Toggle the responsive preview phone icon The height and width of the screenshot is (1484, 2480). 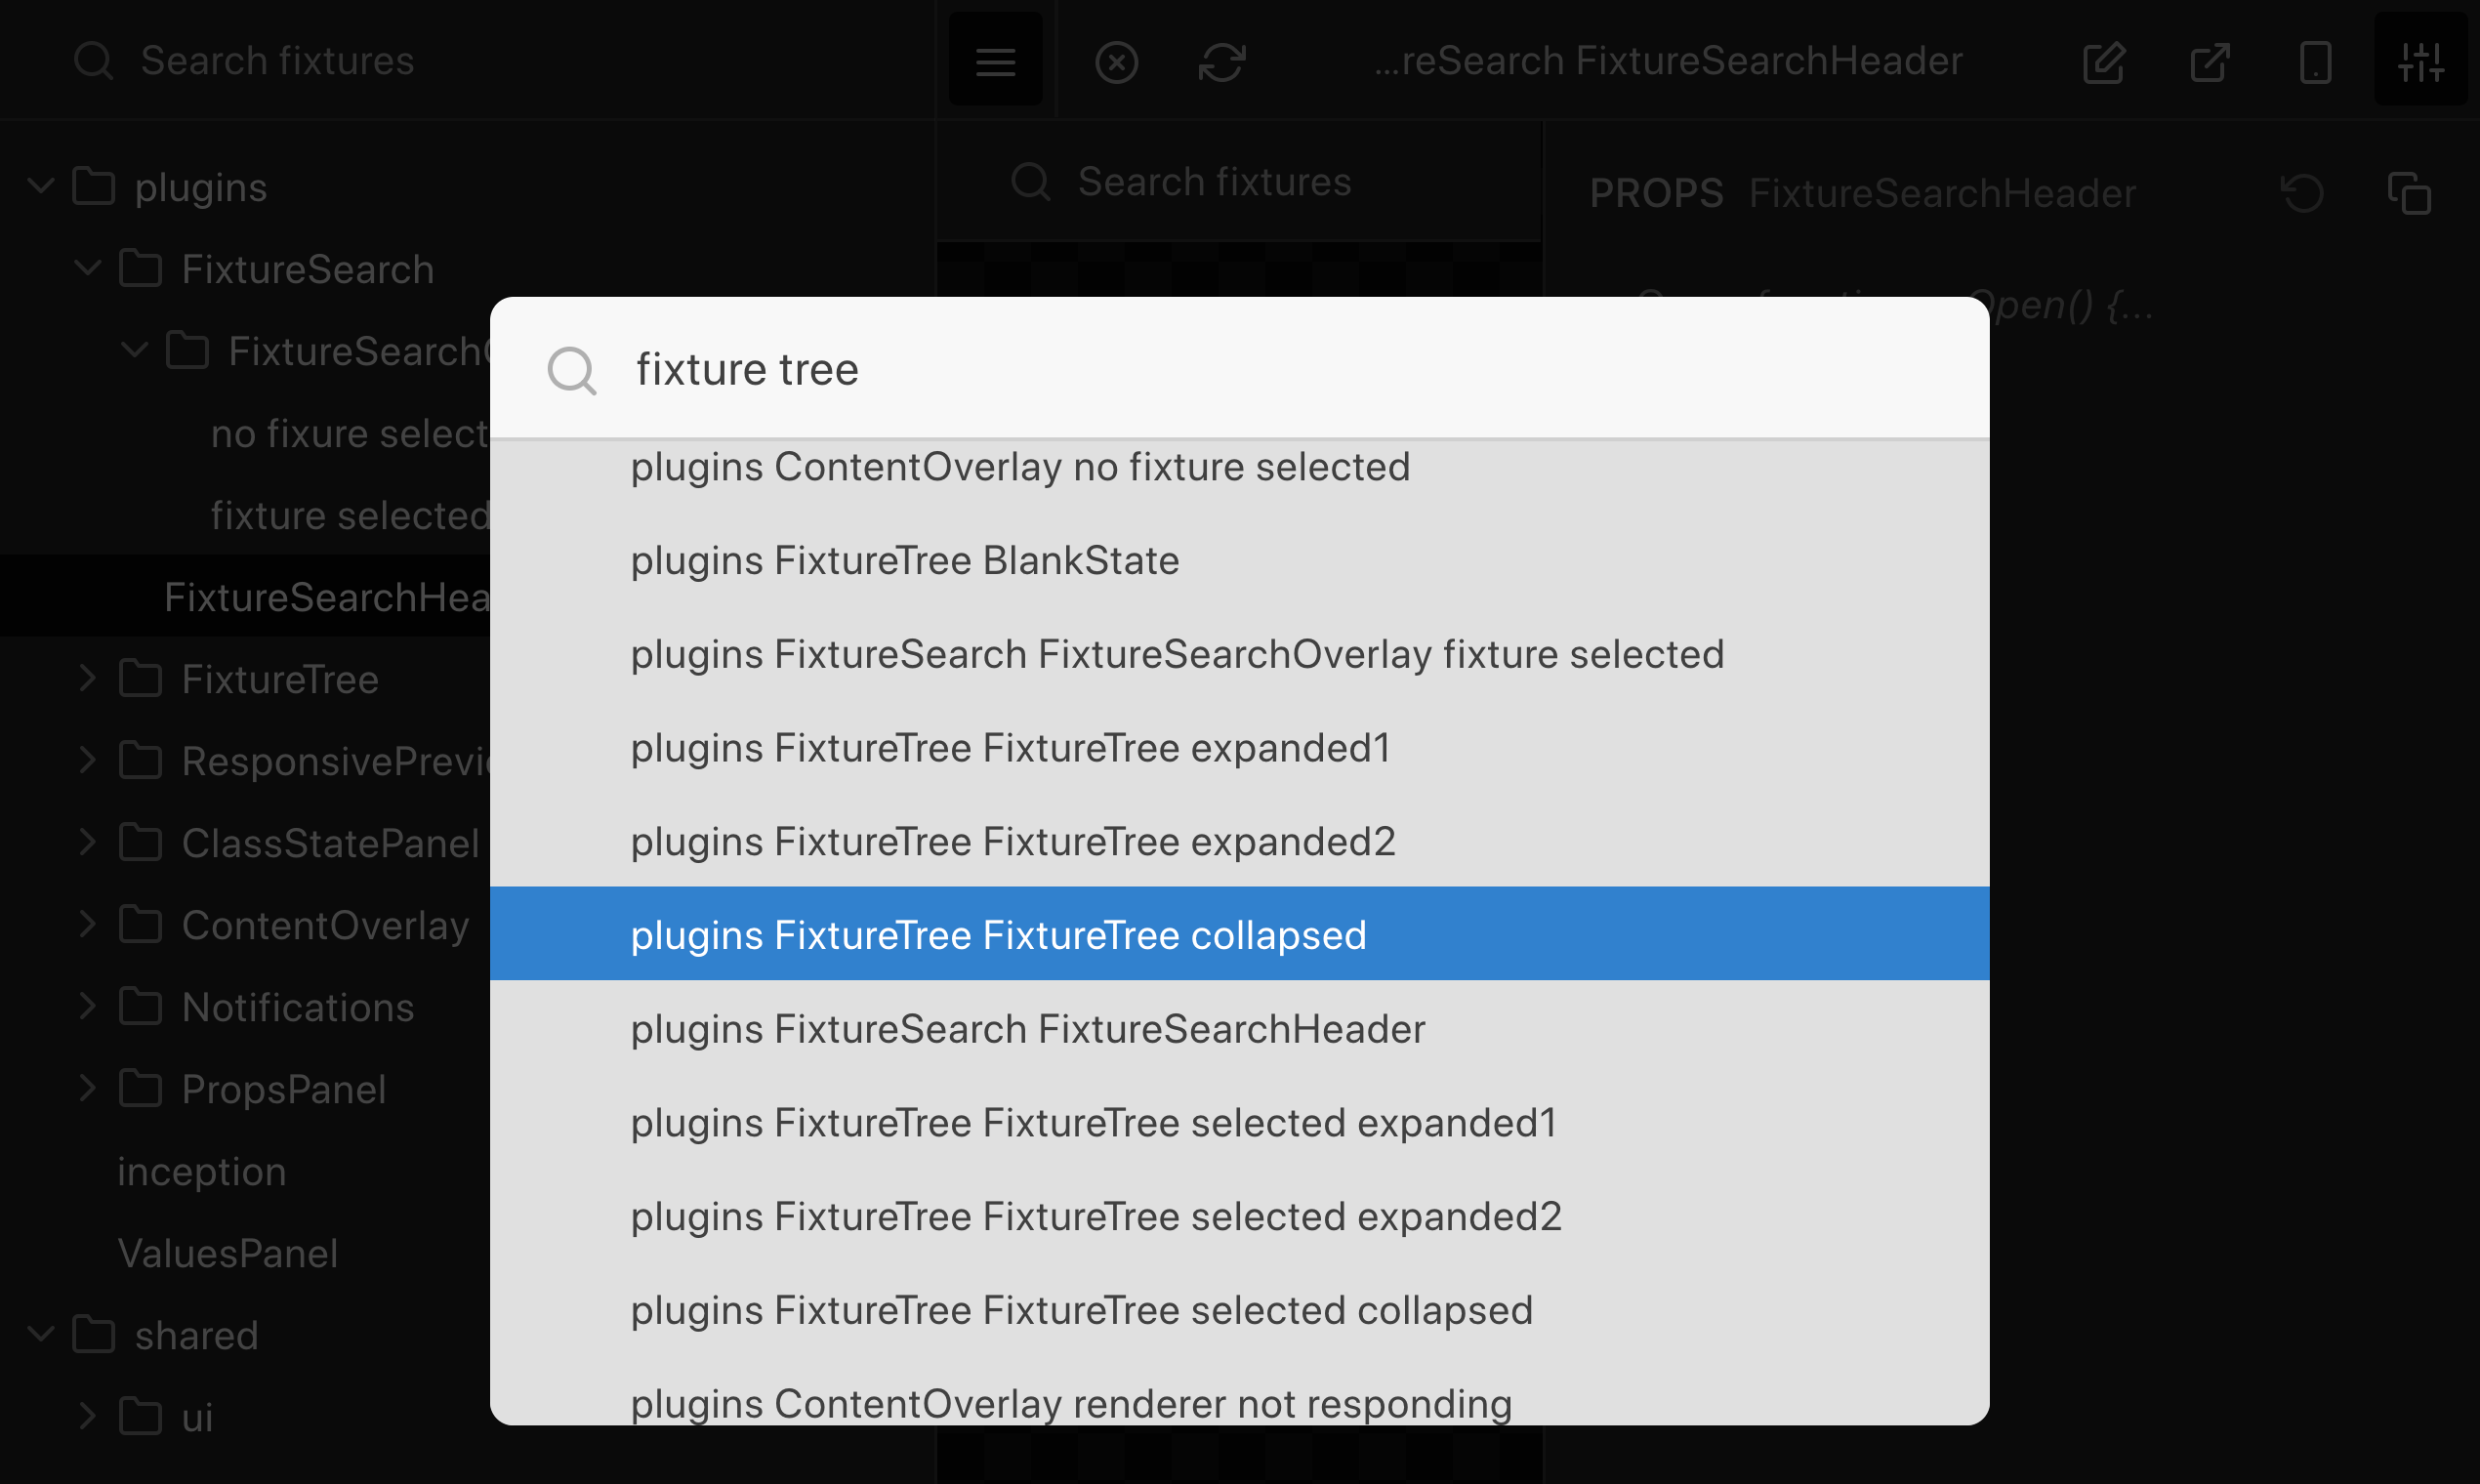(x=2315, y=62)
